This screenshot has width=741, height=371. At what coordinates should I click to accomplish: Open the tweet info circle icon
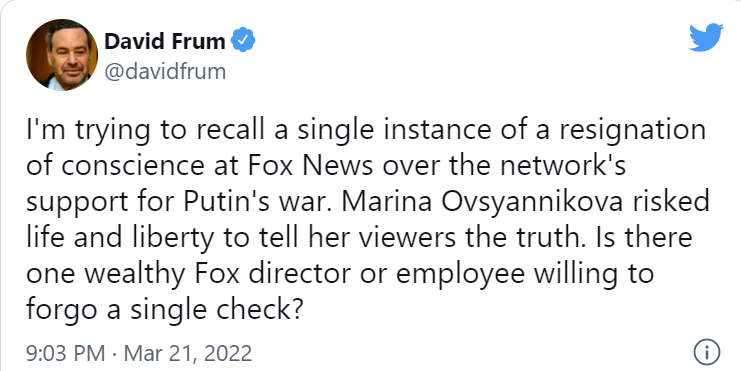pyautogui.click(x=707, y=353)
